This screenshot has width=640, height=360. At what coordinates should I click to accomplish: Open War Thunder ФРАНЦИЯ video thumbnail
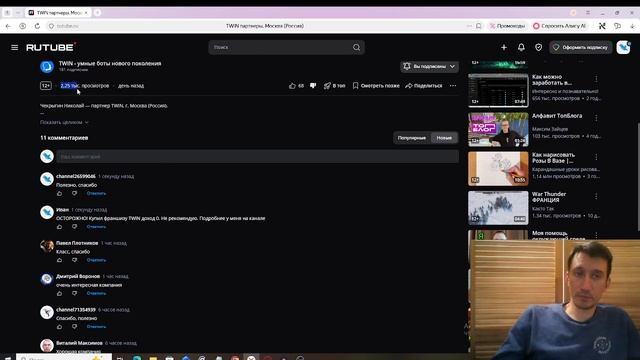[x=498, y=208]
